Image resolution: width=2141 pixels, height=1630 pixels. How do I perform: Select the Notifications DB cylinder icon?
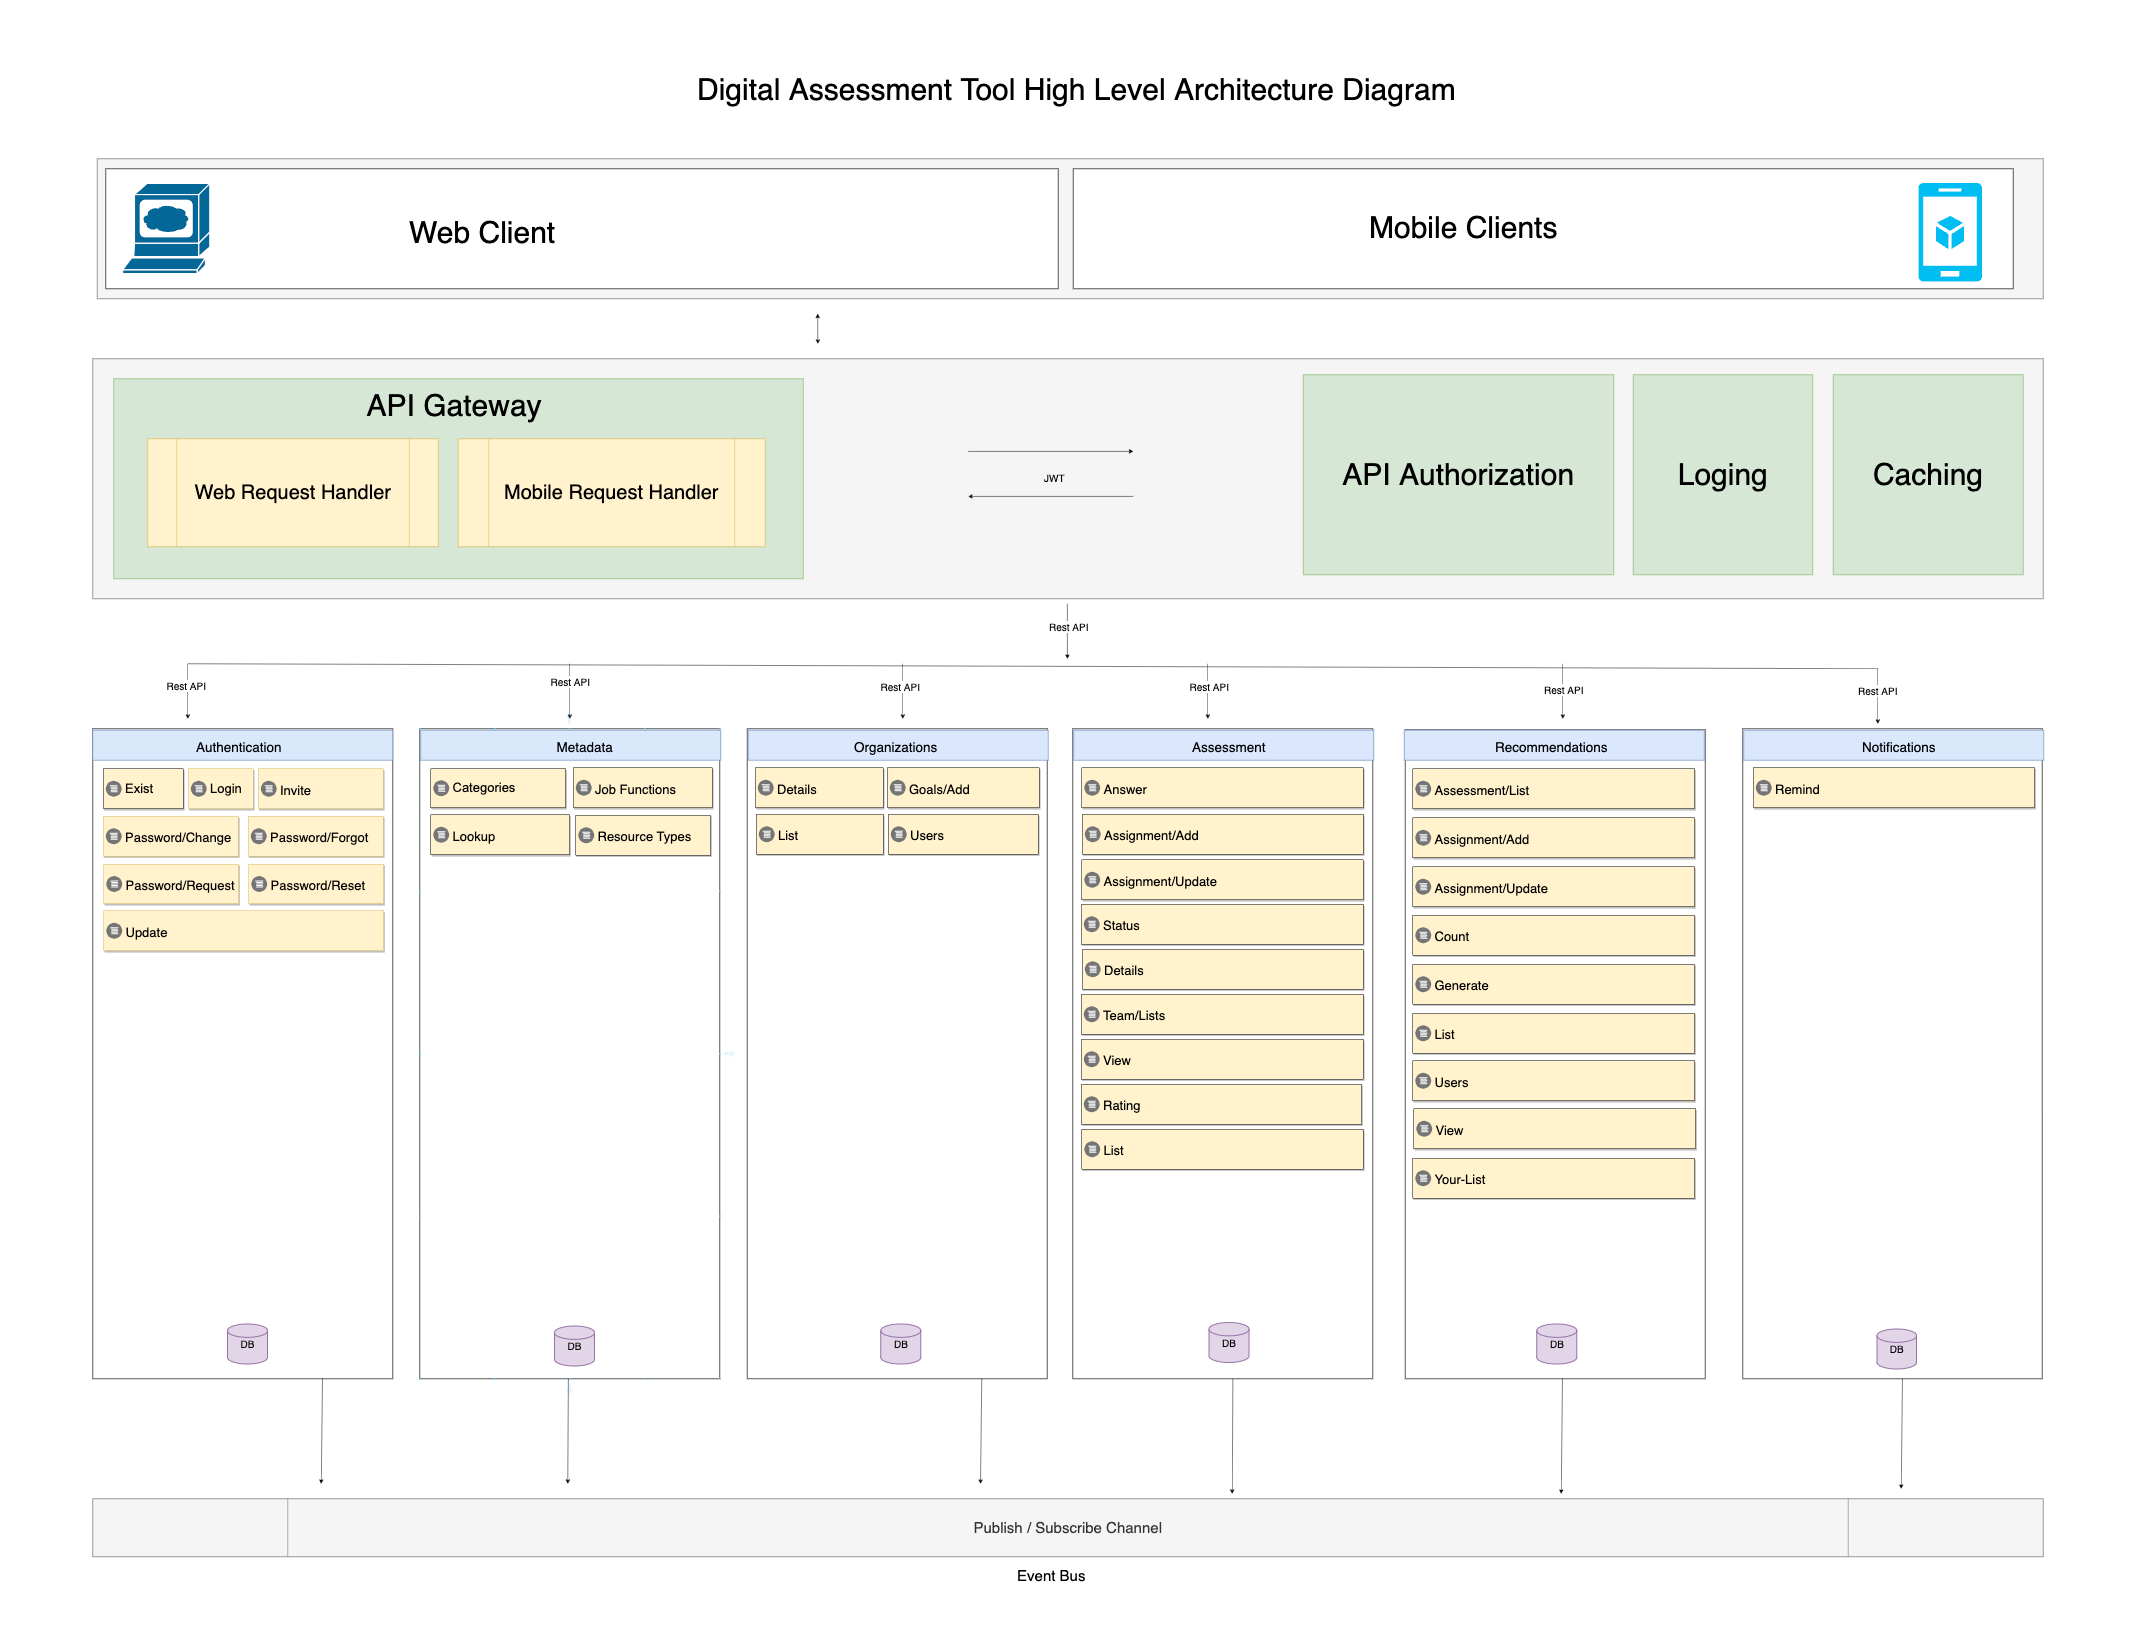[x=1896, y=1349]
